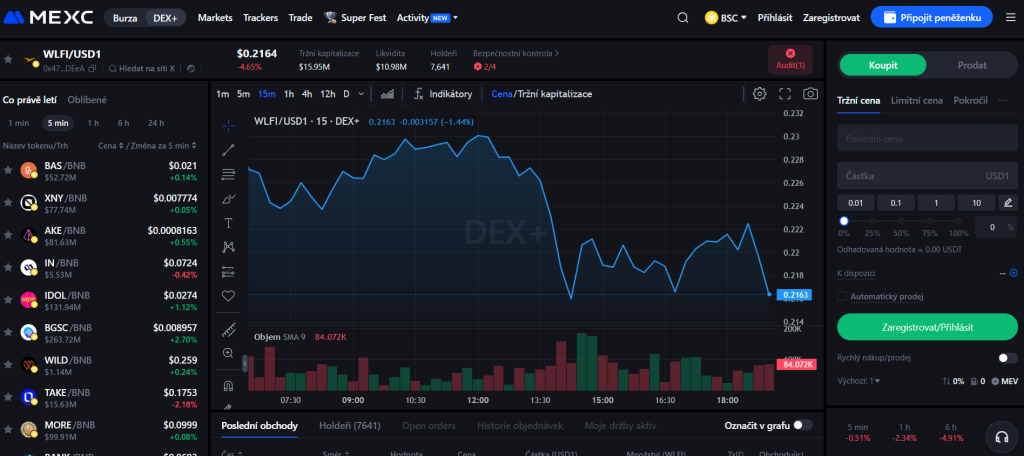Switch chart to Tržní kapitalizace view
This screenshot has width=1024, height=456.
pyautogui.click(x=553, y=94)
